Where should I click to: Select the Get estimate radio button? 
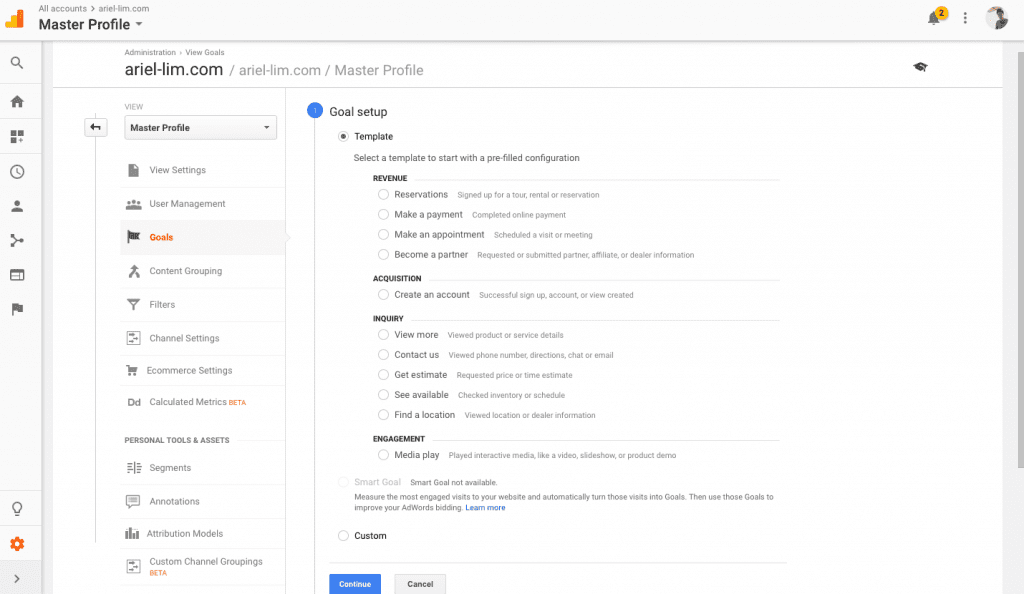coord(383,375)
